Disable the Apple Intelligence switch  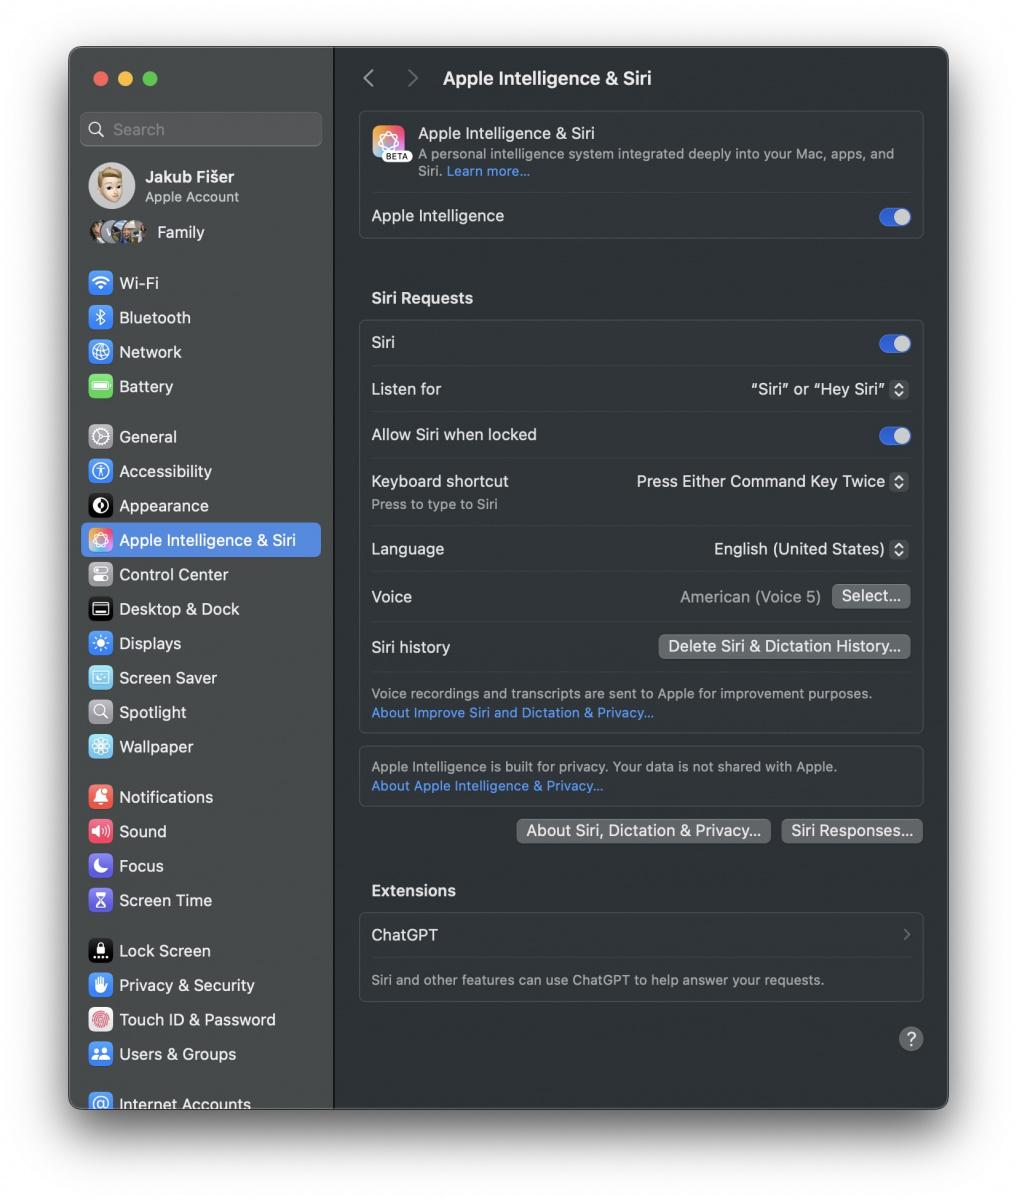coord(895,217)
